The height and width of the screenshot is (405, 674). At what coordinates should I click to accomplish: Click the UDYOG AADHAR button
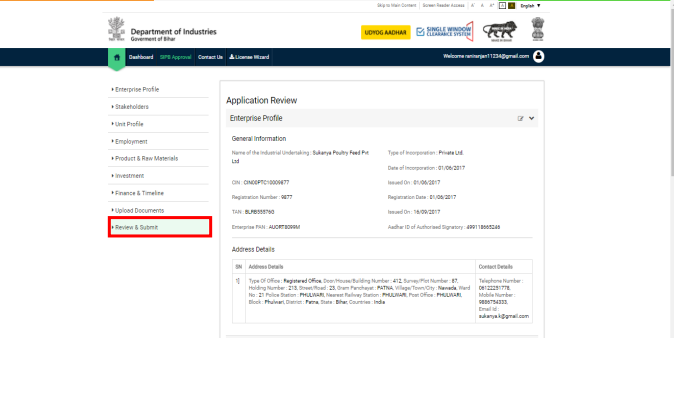386,32
